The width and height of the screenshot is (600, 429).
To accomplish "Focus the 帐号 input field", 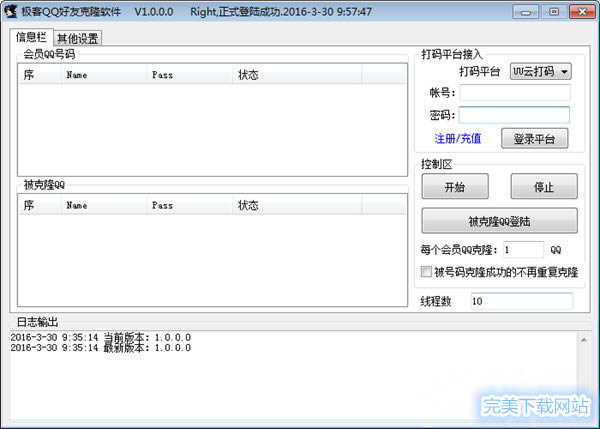I will tap(515, 93).
